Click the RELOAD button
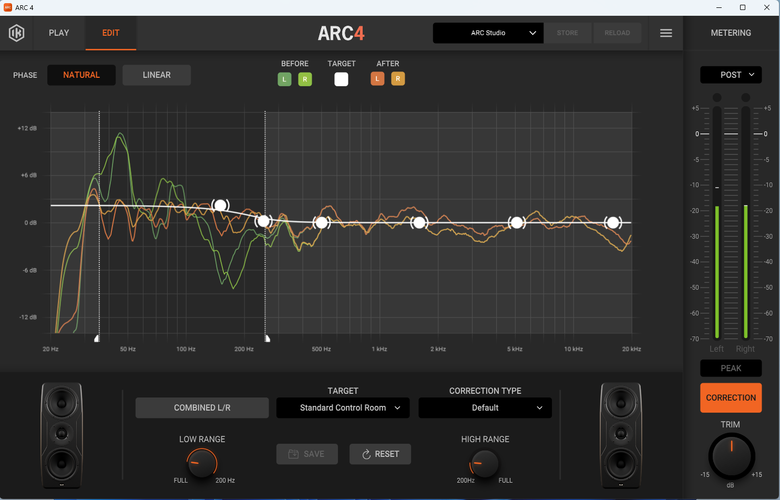Image resolution: width=780 pixels, height=500 pixels. [617, 33]
